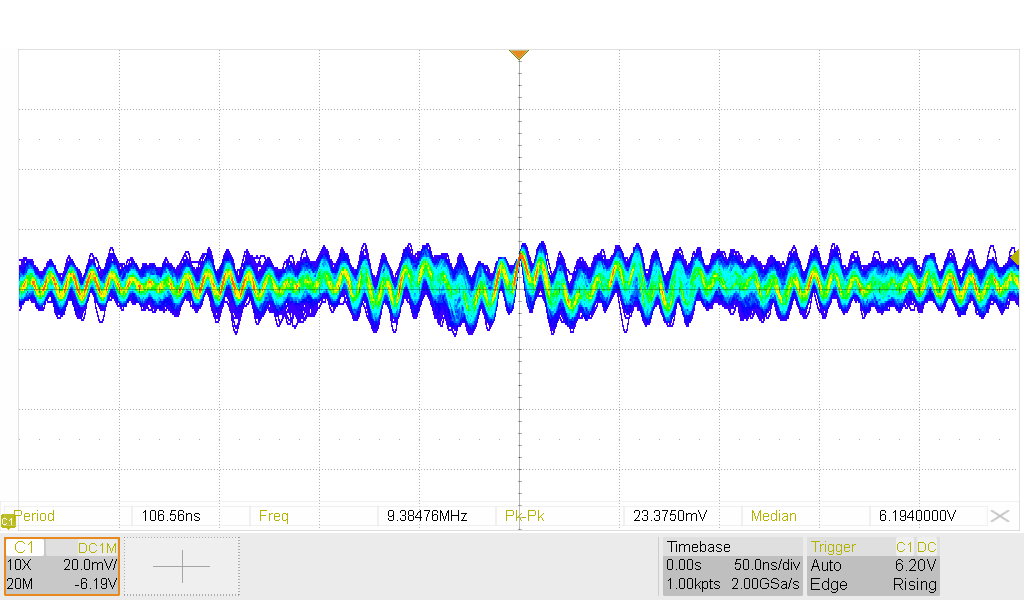Click the 50.0ns/div horizontal scale
Viewport: 1024px width, 600px height.
(x=766, y=565)
